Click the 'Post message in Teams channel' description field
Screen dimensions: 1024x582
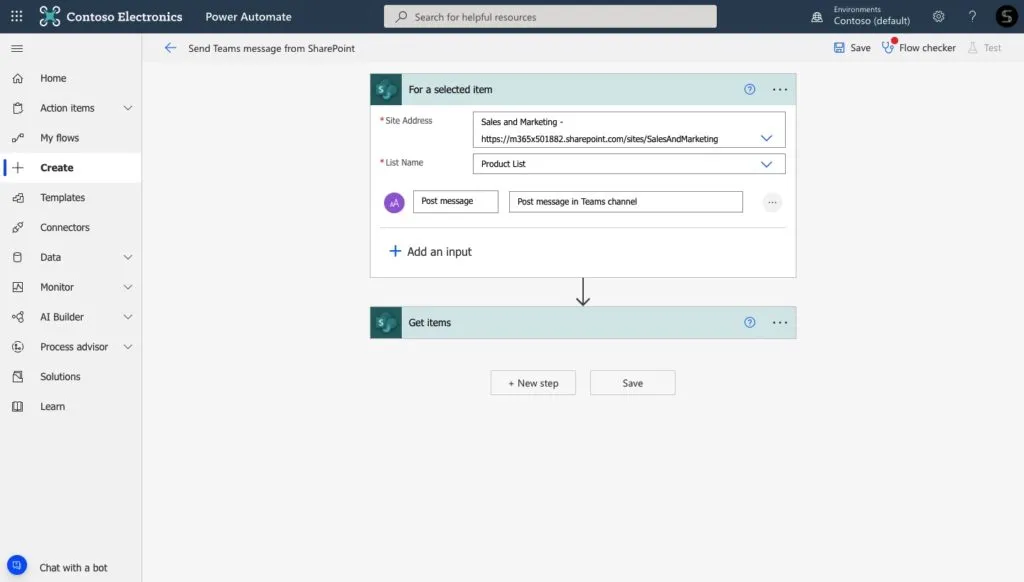coord(626,201)
